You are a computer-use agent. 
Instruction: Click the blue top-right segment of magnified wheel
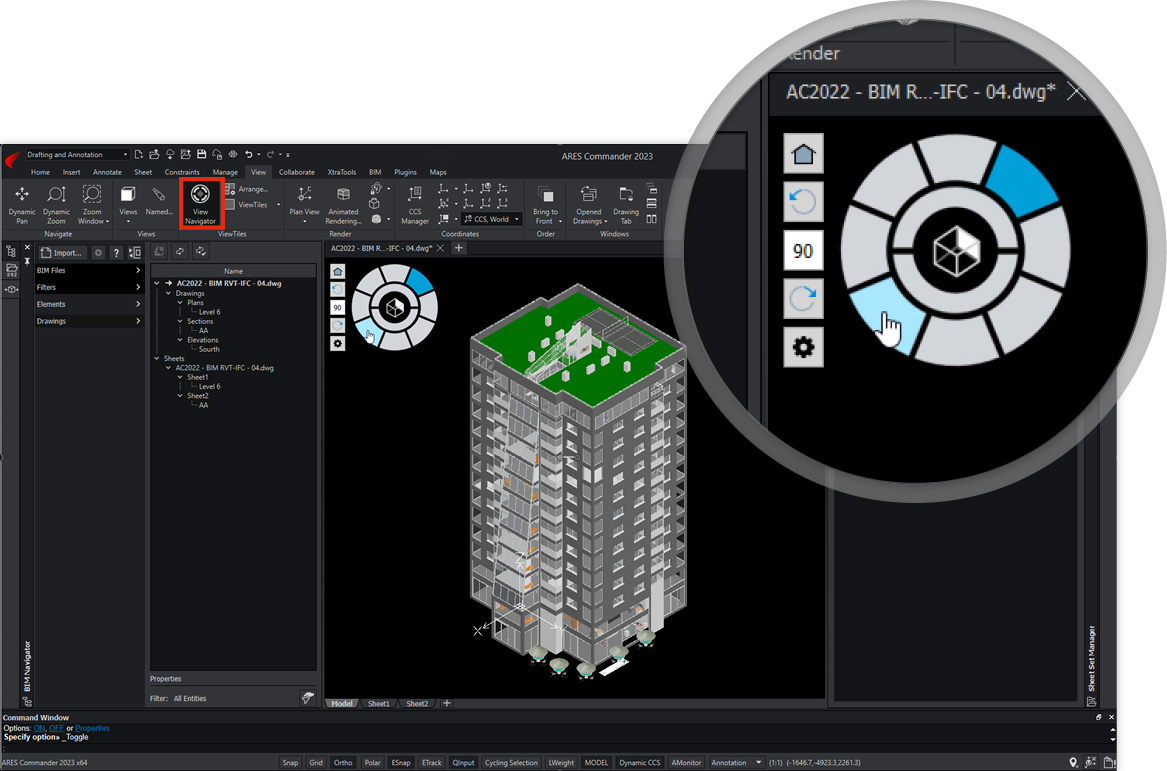click(1021, 180)
